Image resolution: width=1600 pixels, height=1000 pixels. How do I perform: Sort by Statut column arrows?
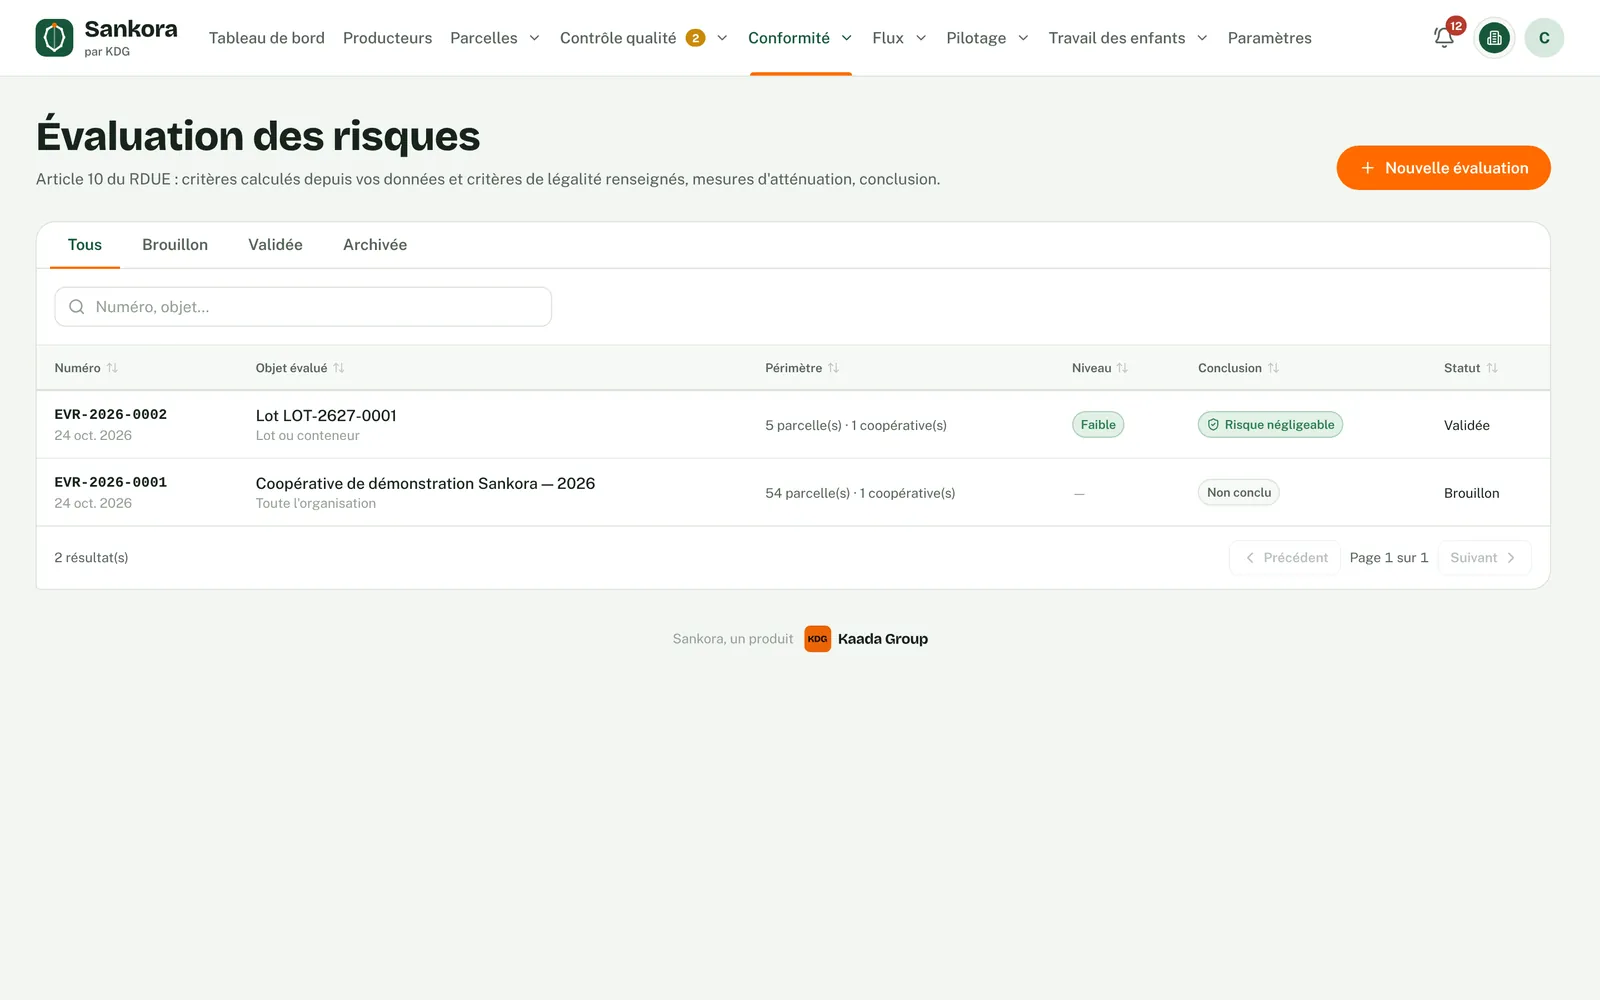point(1492,368)
